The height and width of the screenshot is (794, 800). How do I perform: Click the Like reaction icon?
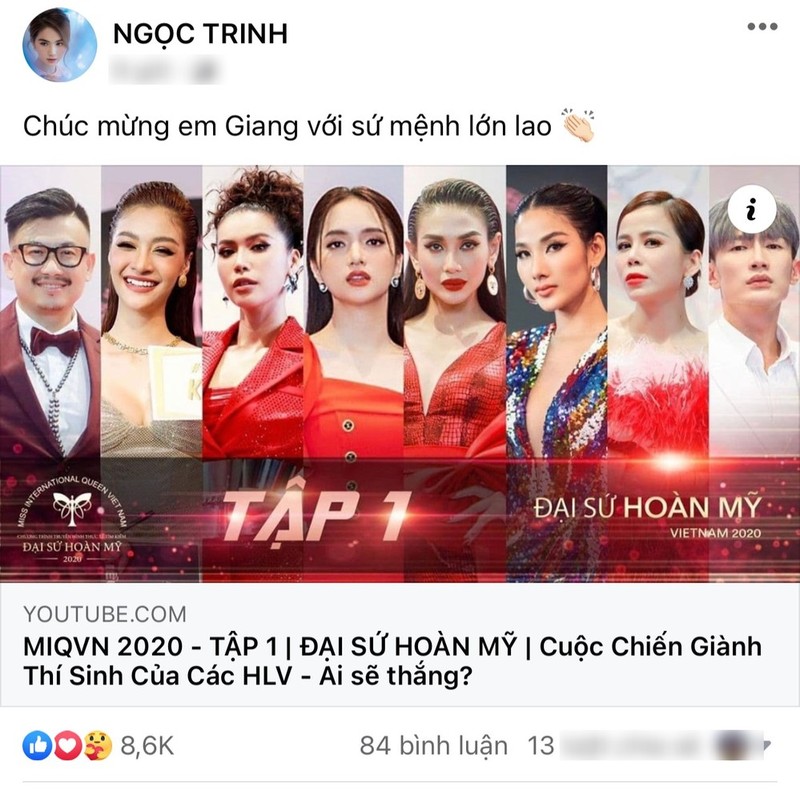[37, 746]
